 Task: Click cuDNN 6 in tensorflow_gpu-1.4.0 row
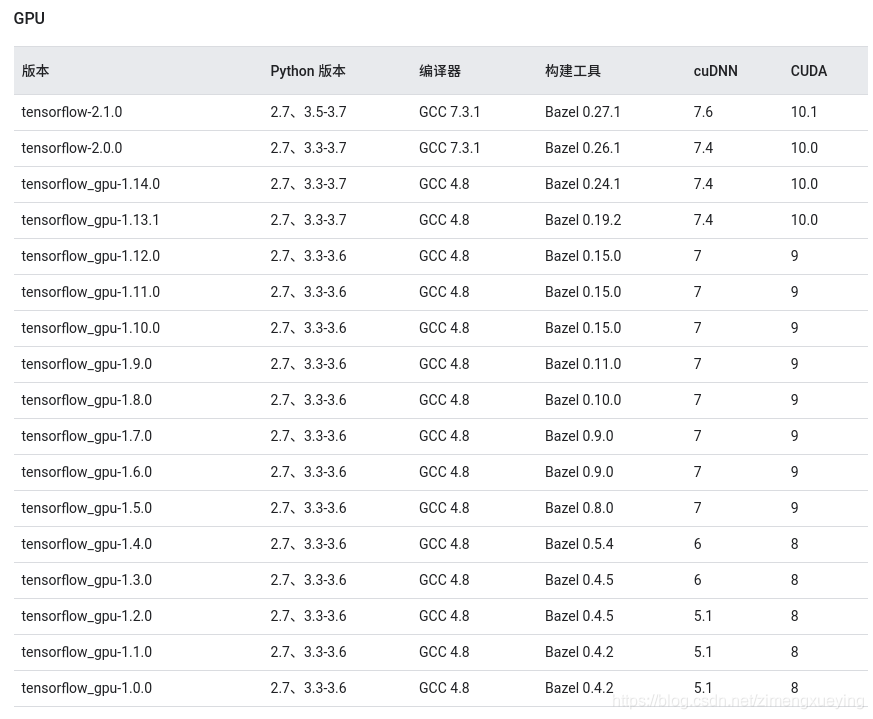[x=698, y=544]
